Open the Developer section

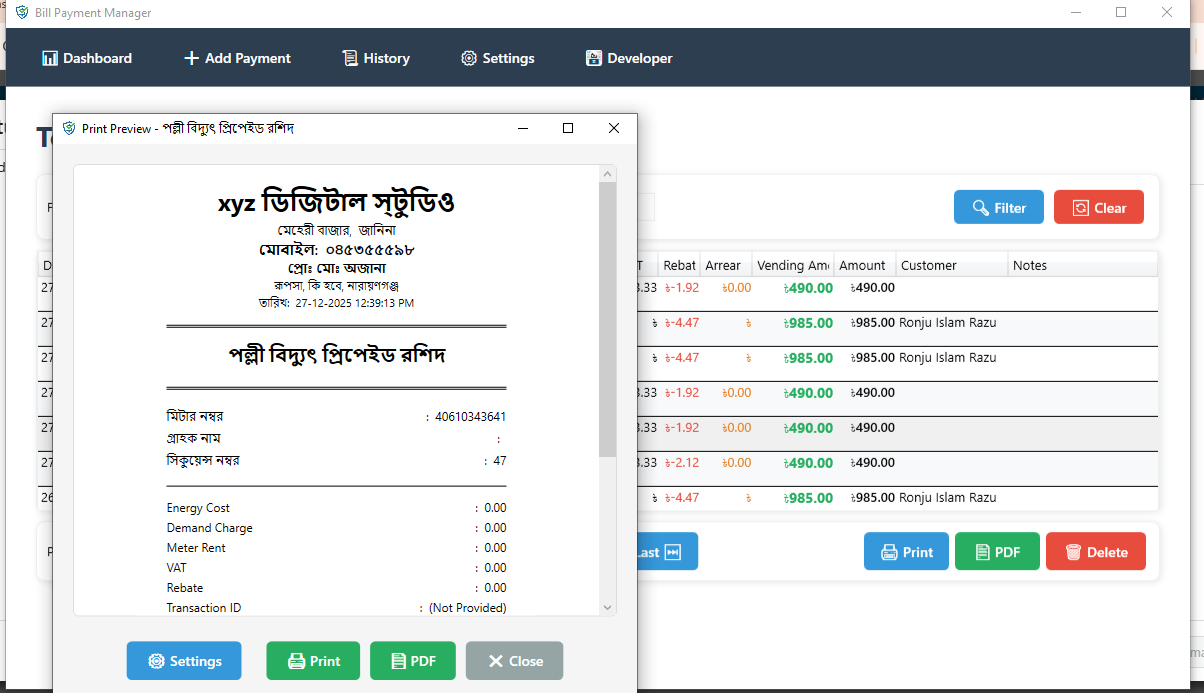629,58
